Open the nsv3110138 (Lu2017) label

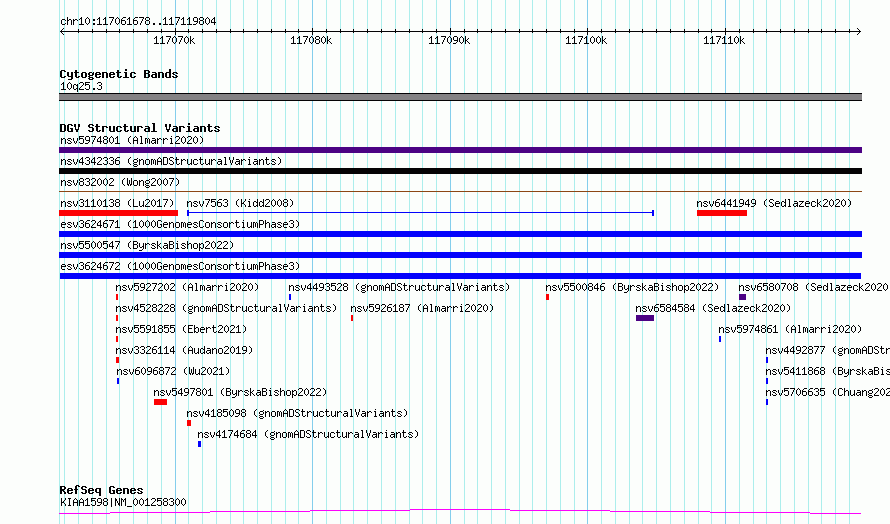click(117, 203)
